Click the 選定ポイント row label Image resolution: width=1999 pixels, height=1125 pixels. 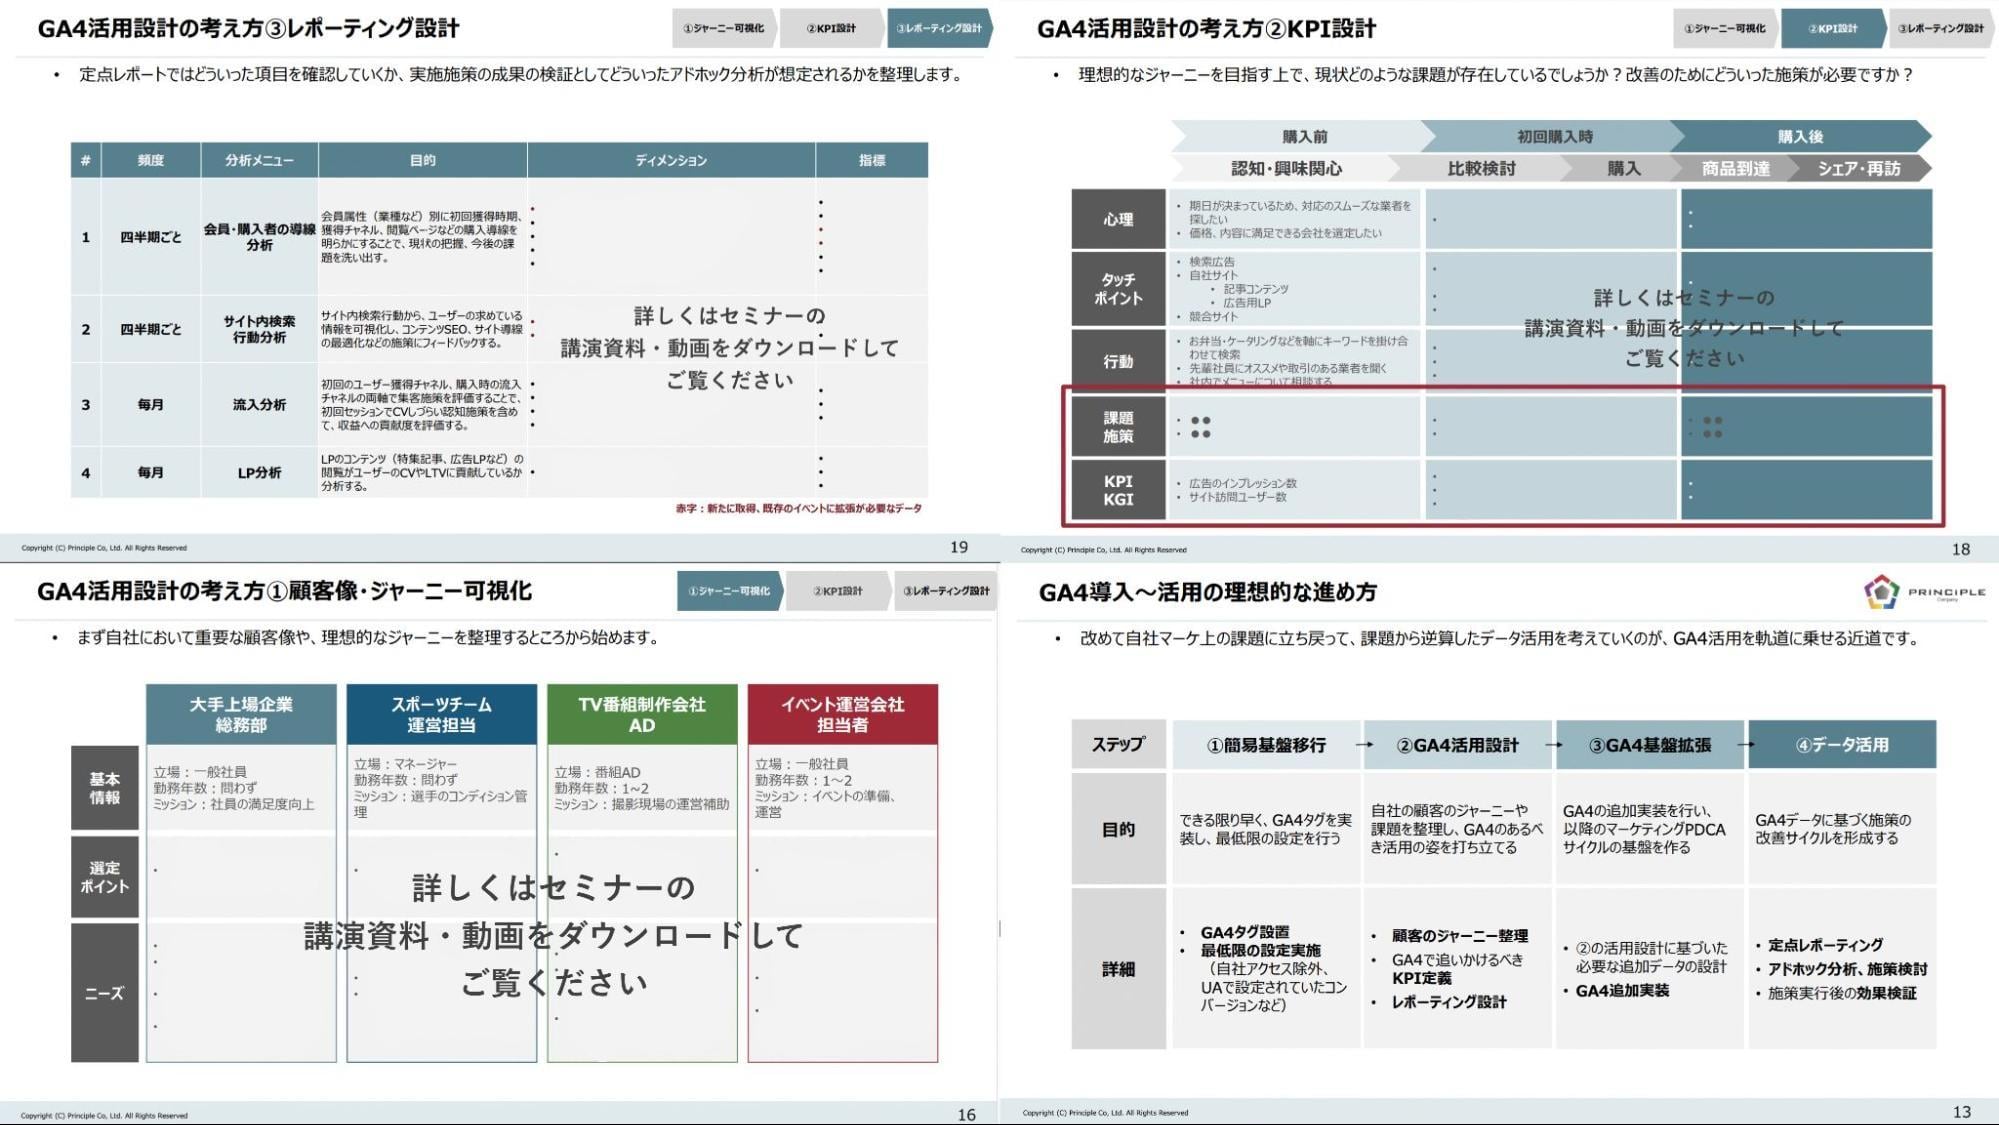point(104,877)
